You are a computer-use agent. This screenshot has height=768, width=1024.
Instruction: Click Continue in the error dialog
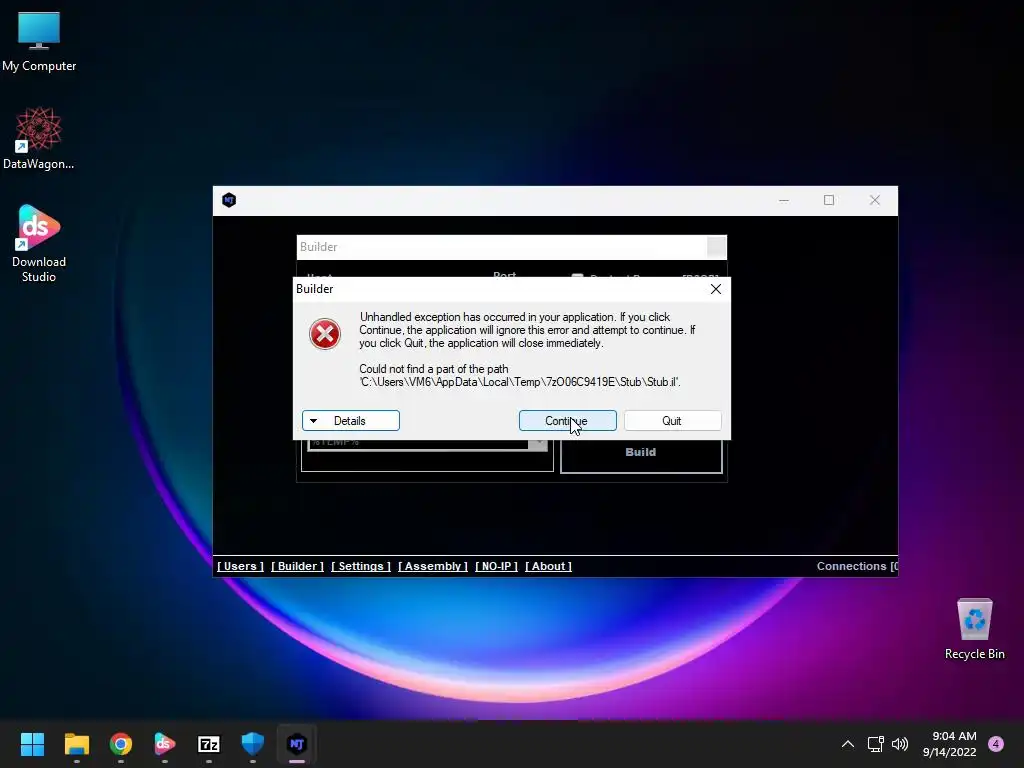(568, 421)
